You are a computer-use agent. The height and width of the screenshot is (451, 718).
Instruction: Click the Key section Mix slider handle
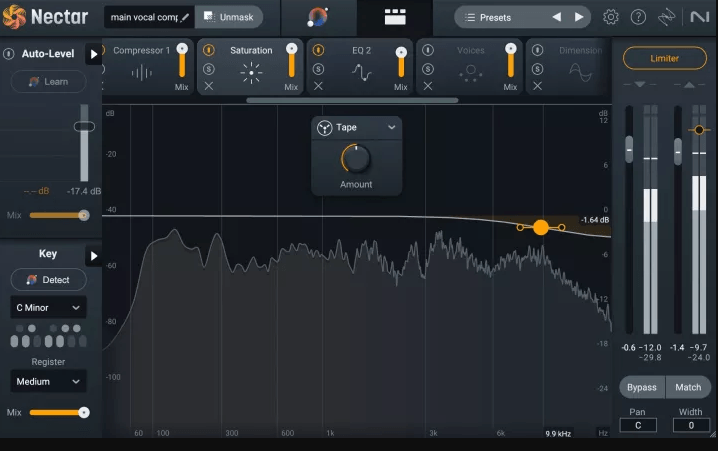coord(83,413)
